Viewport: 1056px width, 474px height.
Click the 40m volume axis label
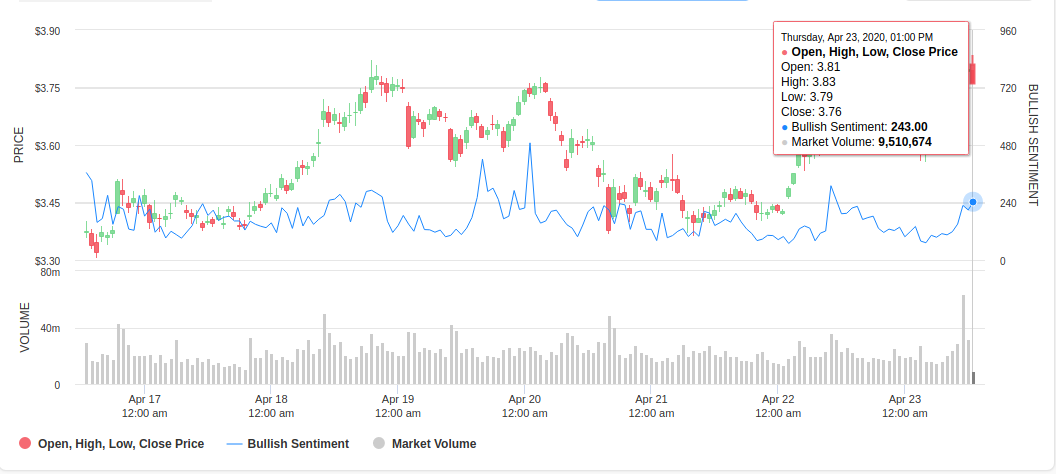(50, 329)
